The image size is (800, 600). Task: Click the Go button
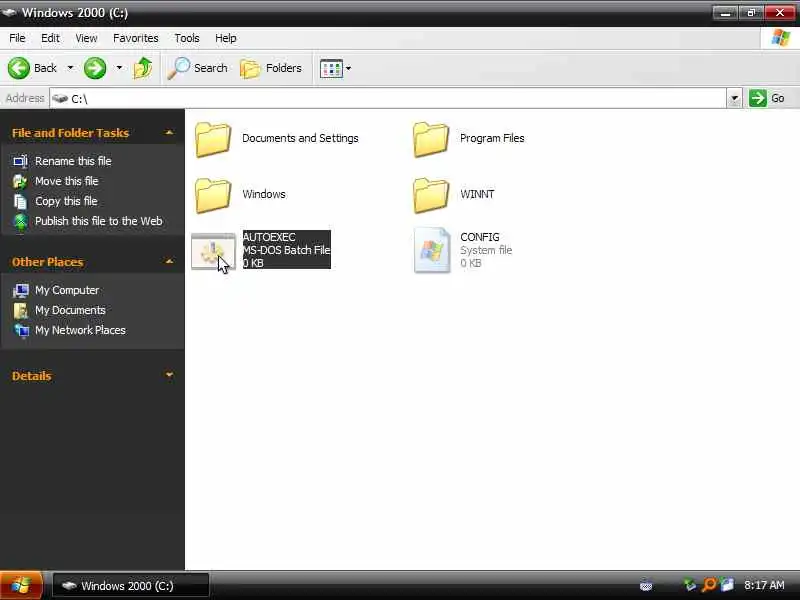(x=767, y=98)
